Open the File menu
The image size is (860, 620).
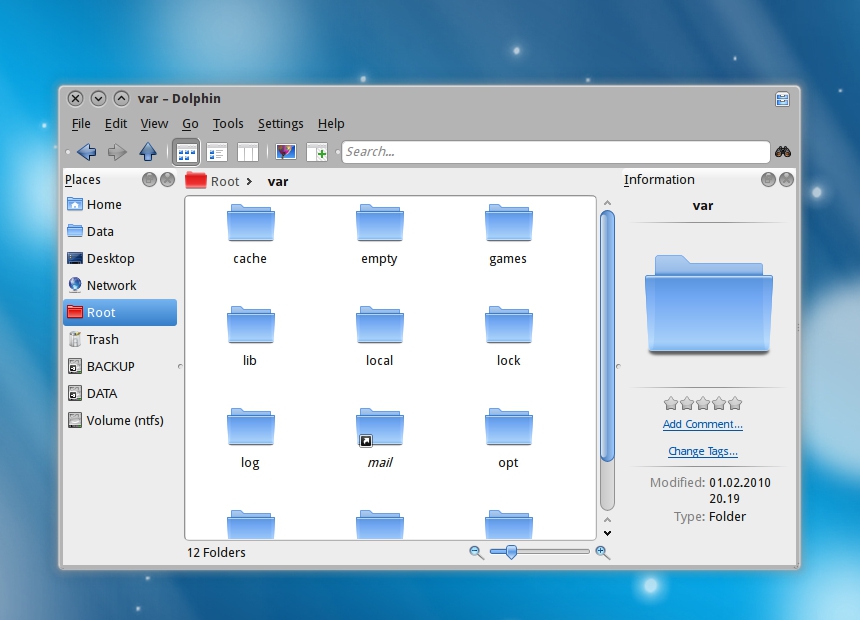(81, 124)
